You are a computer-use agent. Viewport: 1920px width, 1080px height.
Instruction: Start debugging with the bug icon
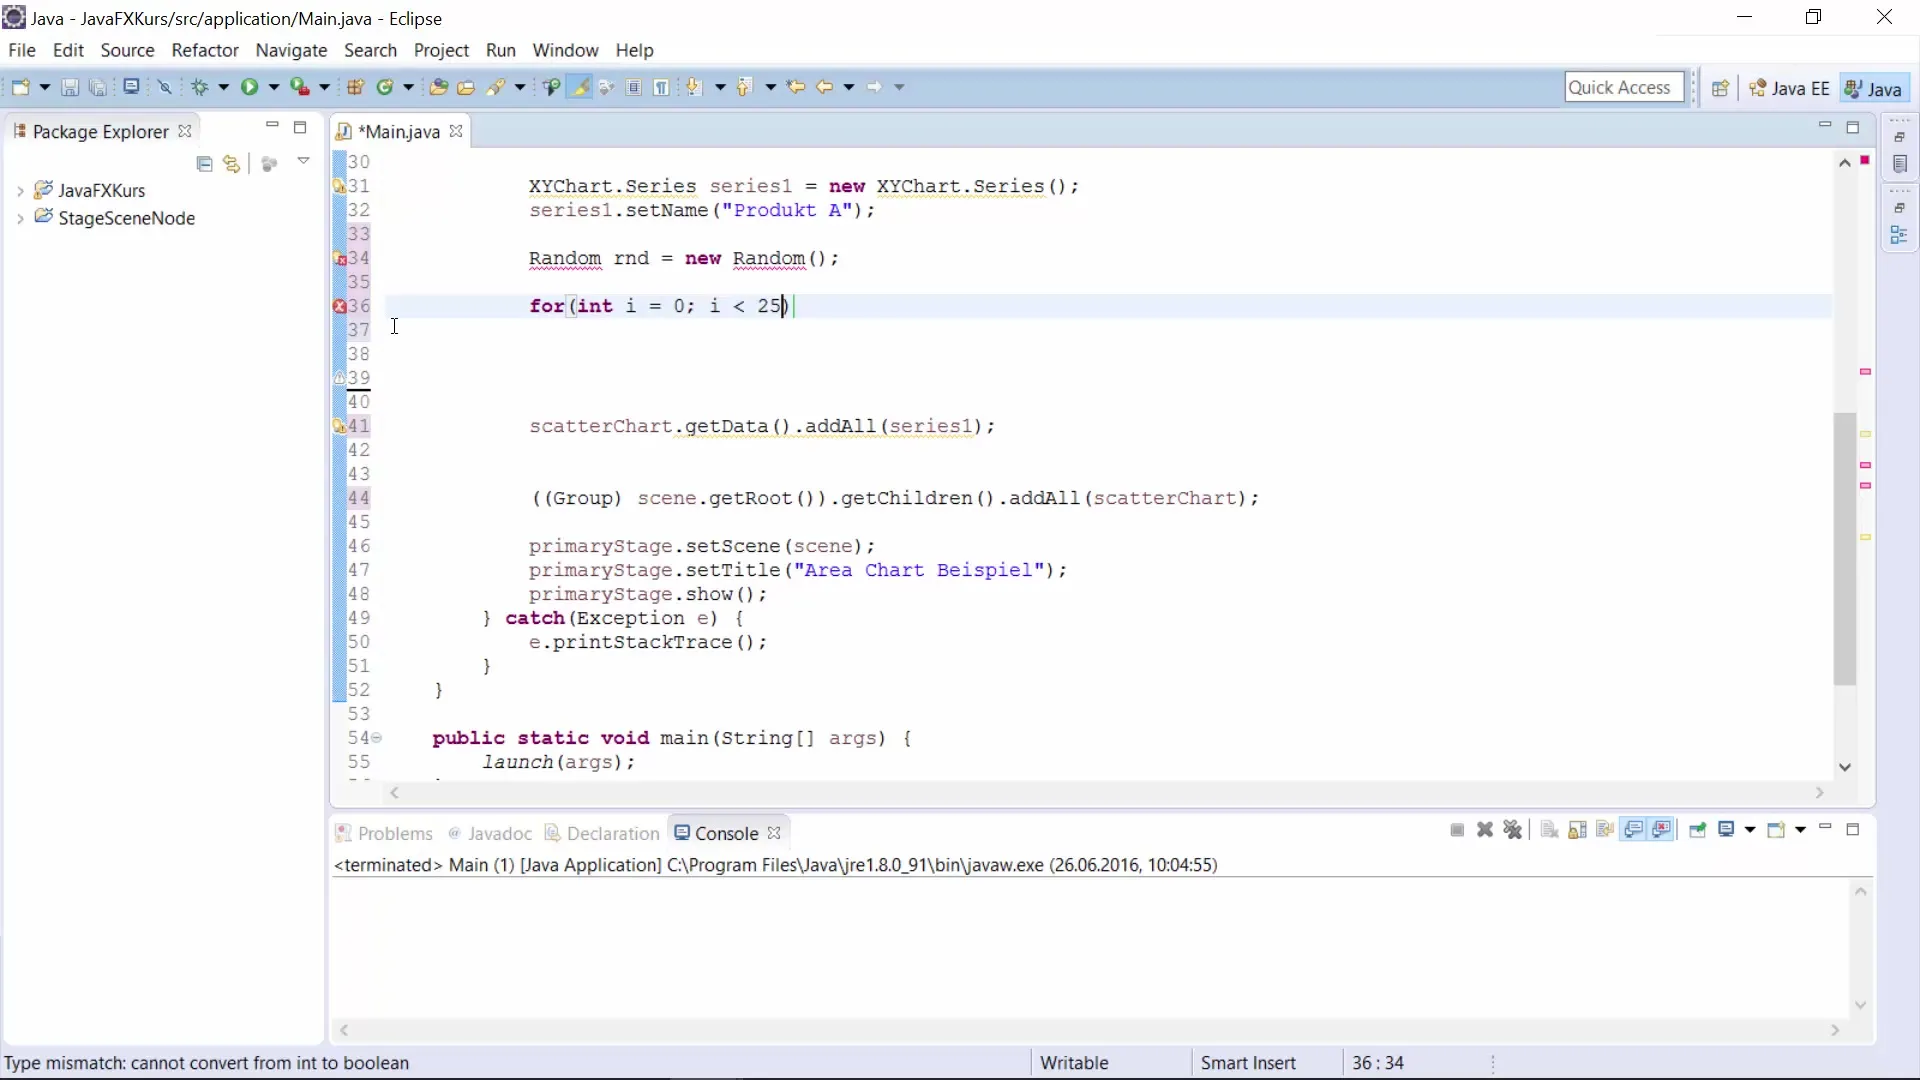coord(200,87)
